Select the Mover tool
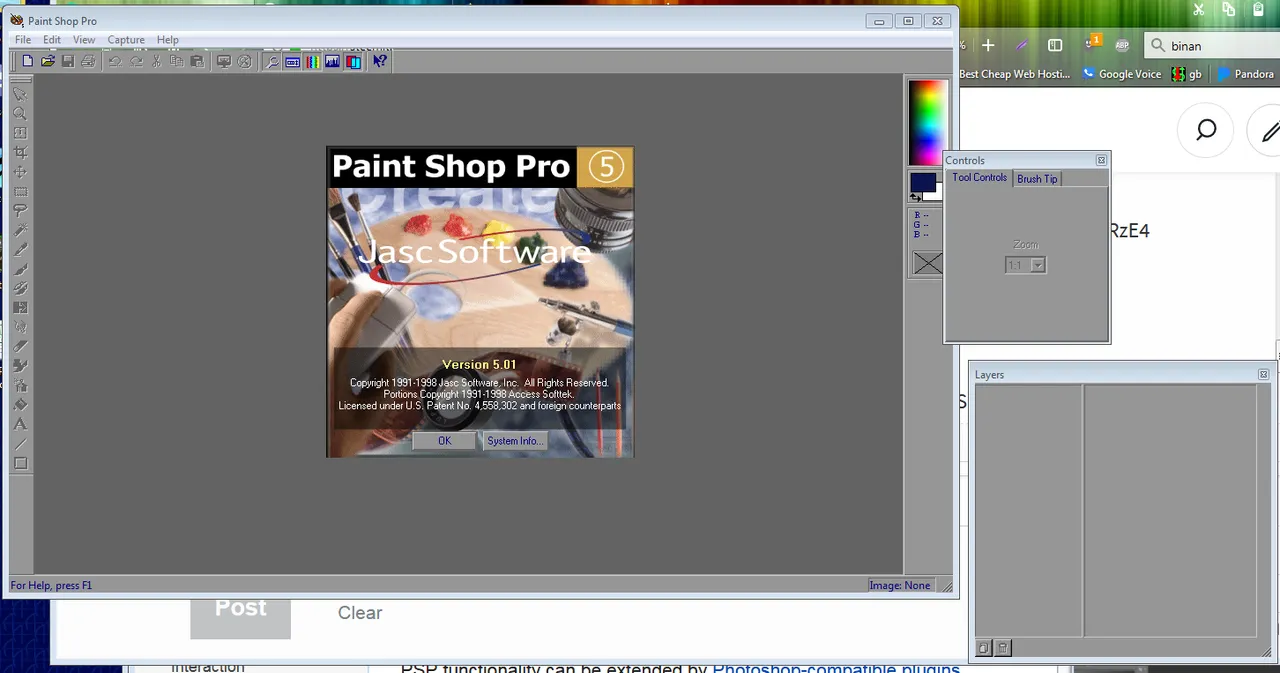Viewport: 1280px width, 673px height. click(x=20, y=172)
